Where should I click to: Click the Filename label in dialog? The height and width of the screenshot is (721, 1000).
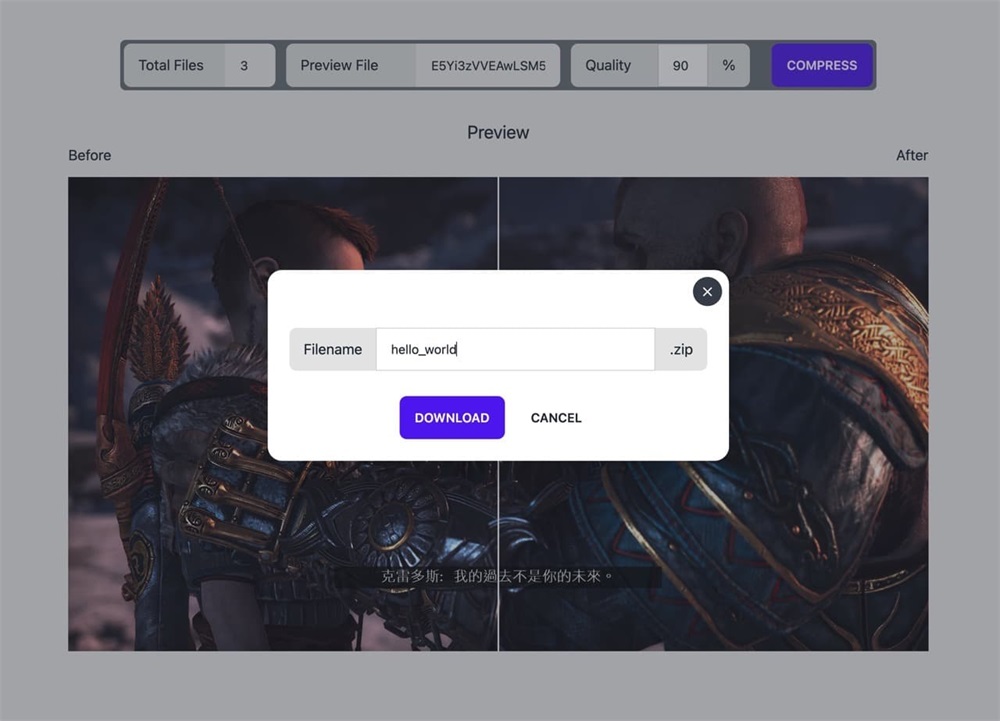(332, 349)
